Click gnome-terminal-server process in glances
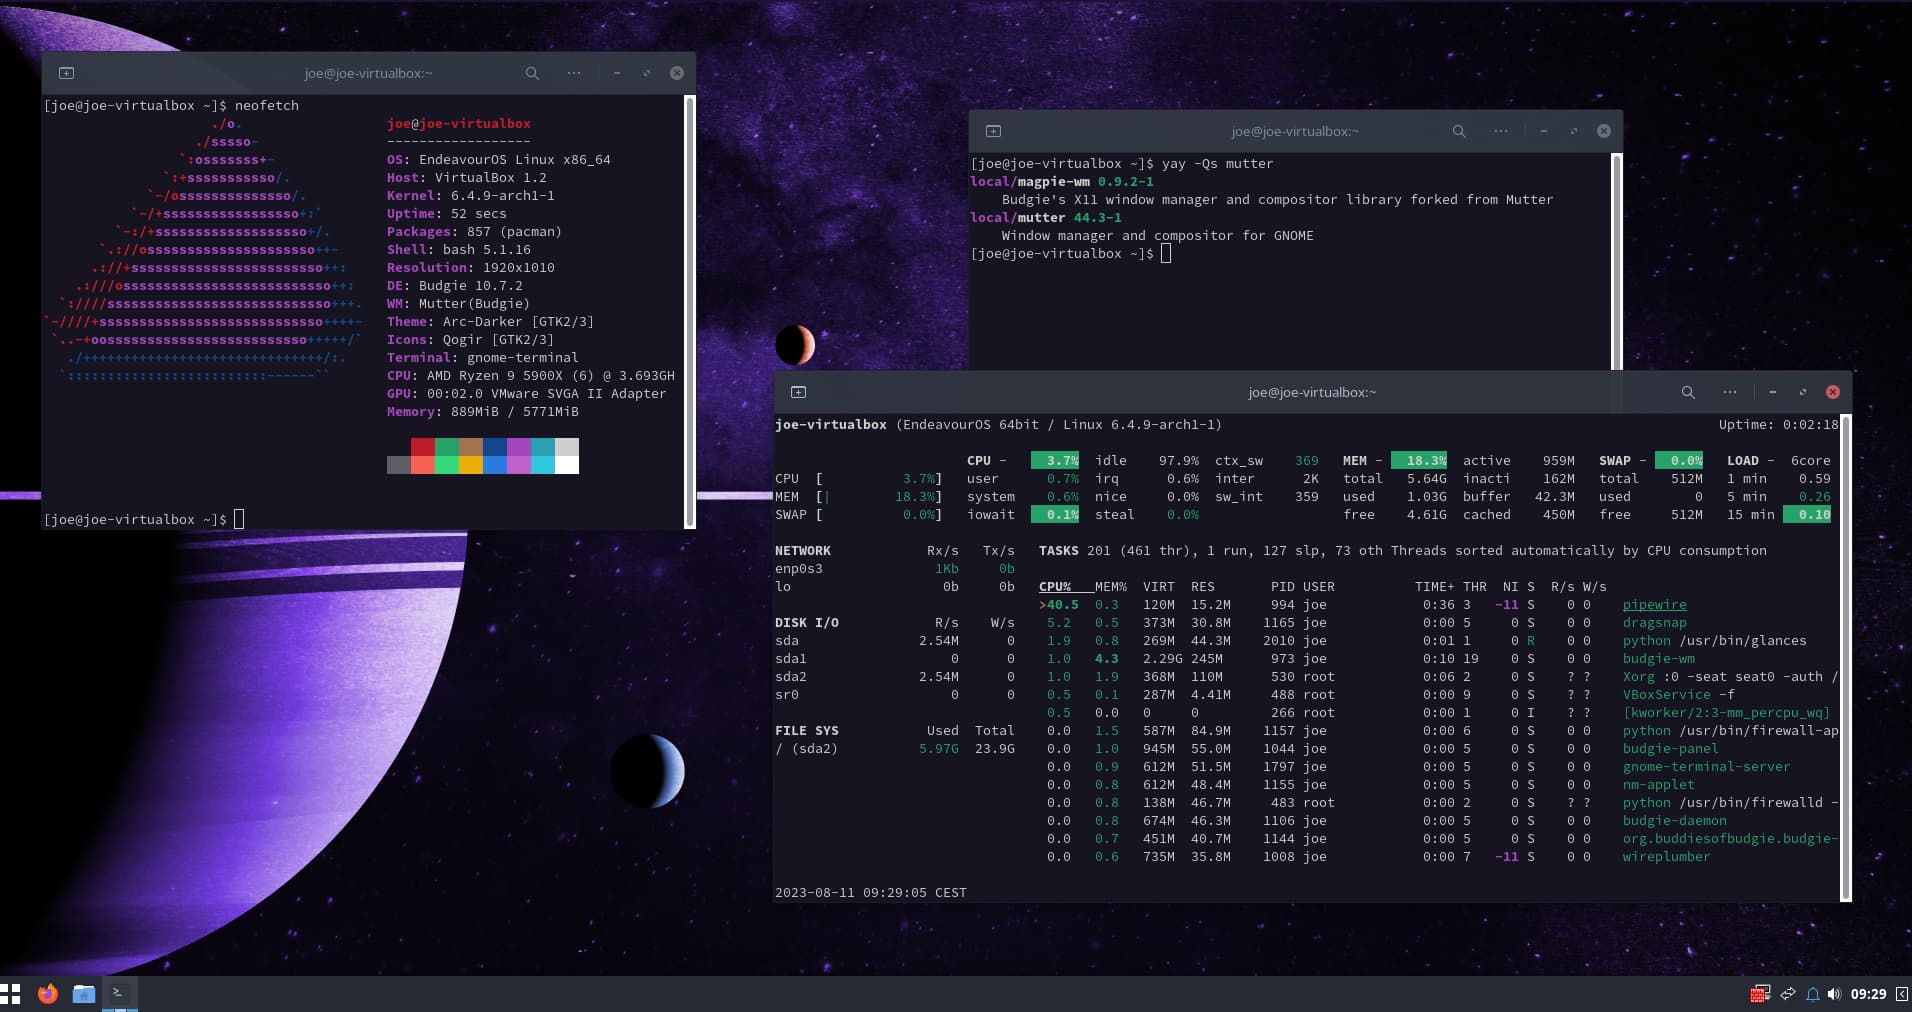Image resolution: width=1912 pixels, height=1012 pixels. tap(1706, 767)
